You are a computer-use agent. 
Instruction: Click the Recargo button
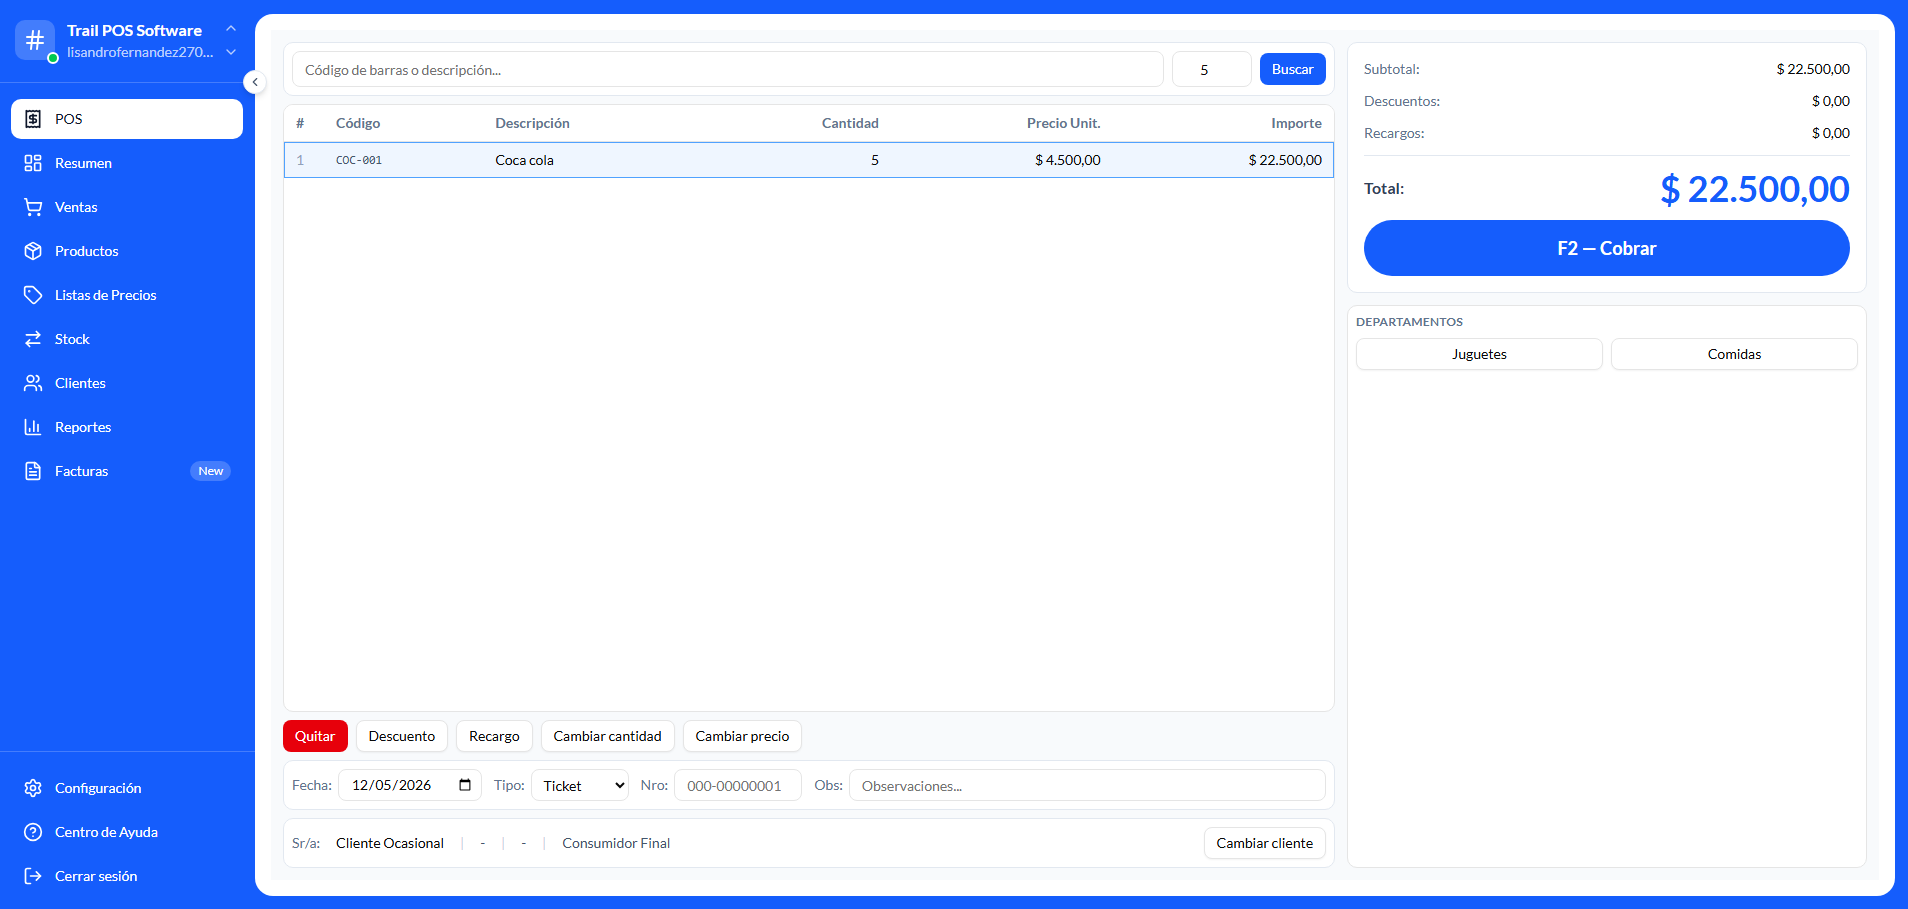point(494,736)
